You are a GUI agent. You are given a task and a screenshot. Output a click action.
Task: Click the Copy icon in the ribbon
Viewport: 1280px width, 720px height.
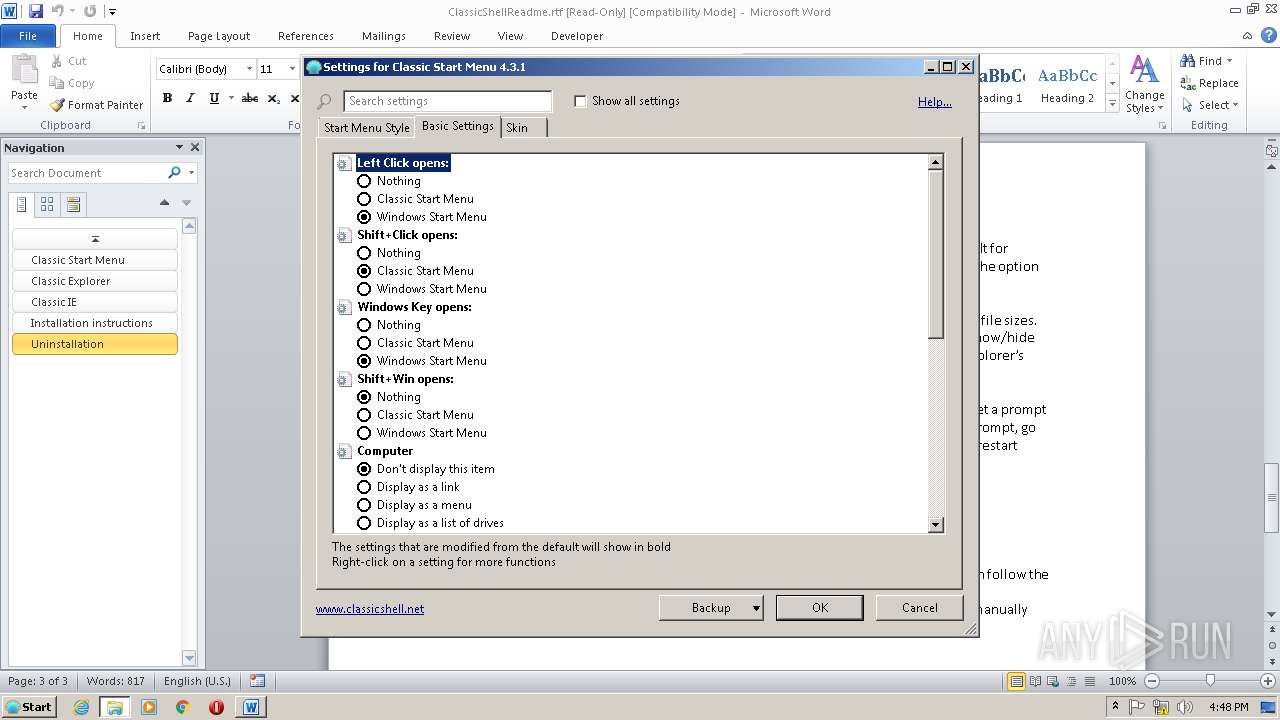55,83
